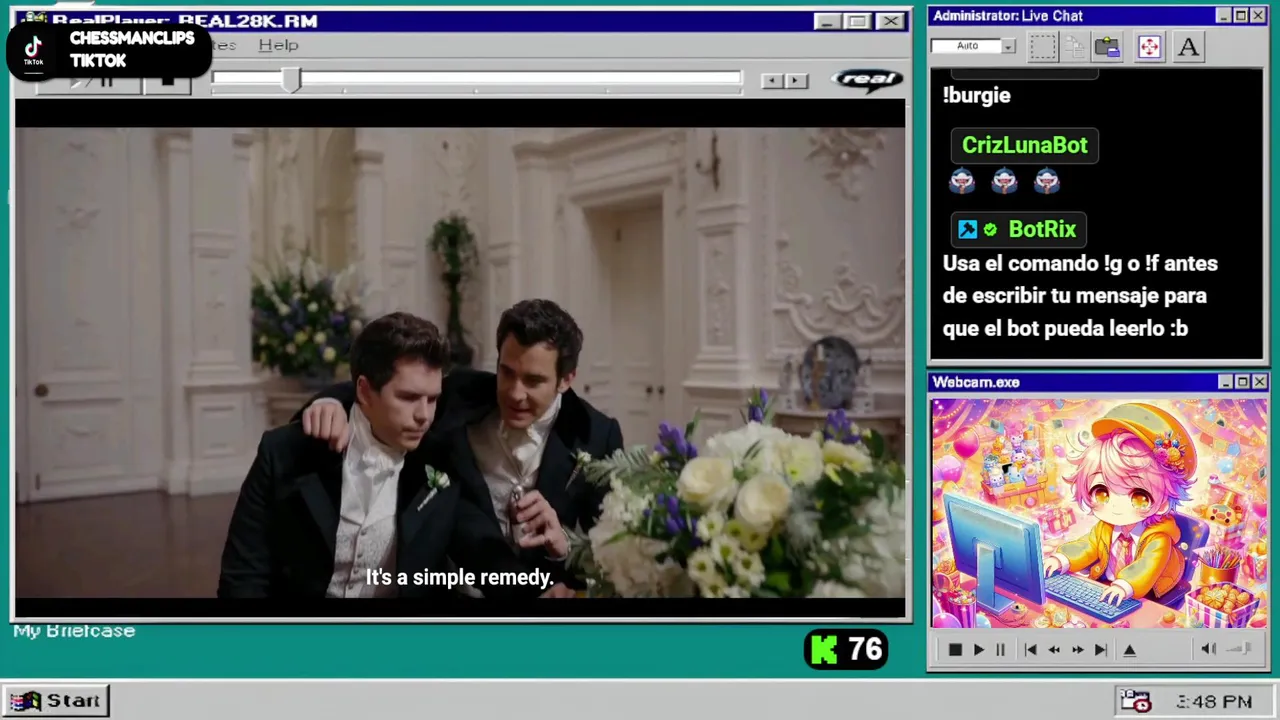The image size is (1280, 720).
Task: Click the CHESSMANCLIPS TIKTOK label
Action: pos(132,49)
